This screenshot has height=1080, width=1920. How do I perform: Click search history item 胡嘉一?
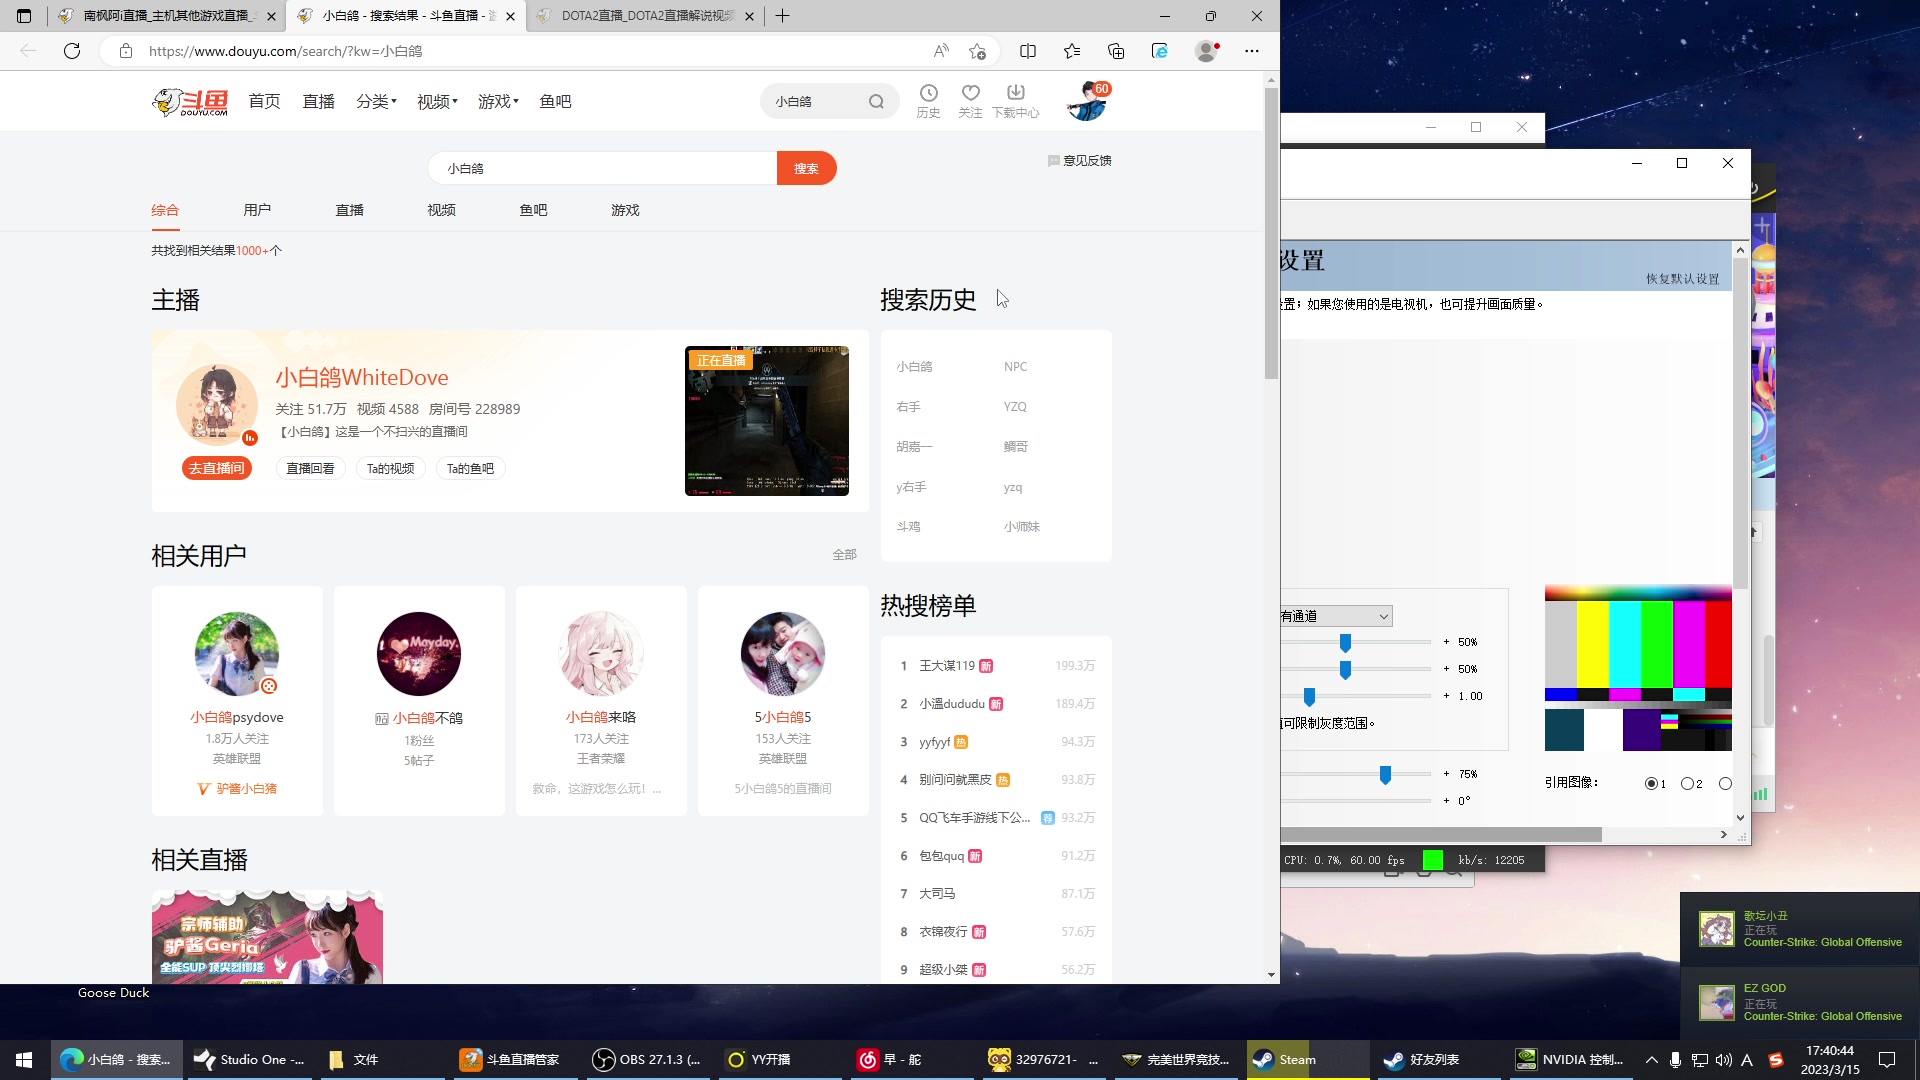pos(914,447)
